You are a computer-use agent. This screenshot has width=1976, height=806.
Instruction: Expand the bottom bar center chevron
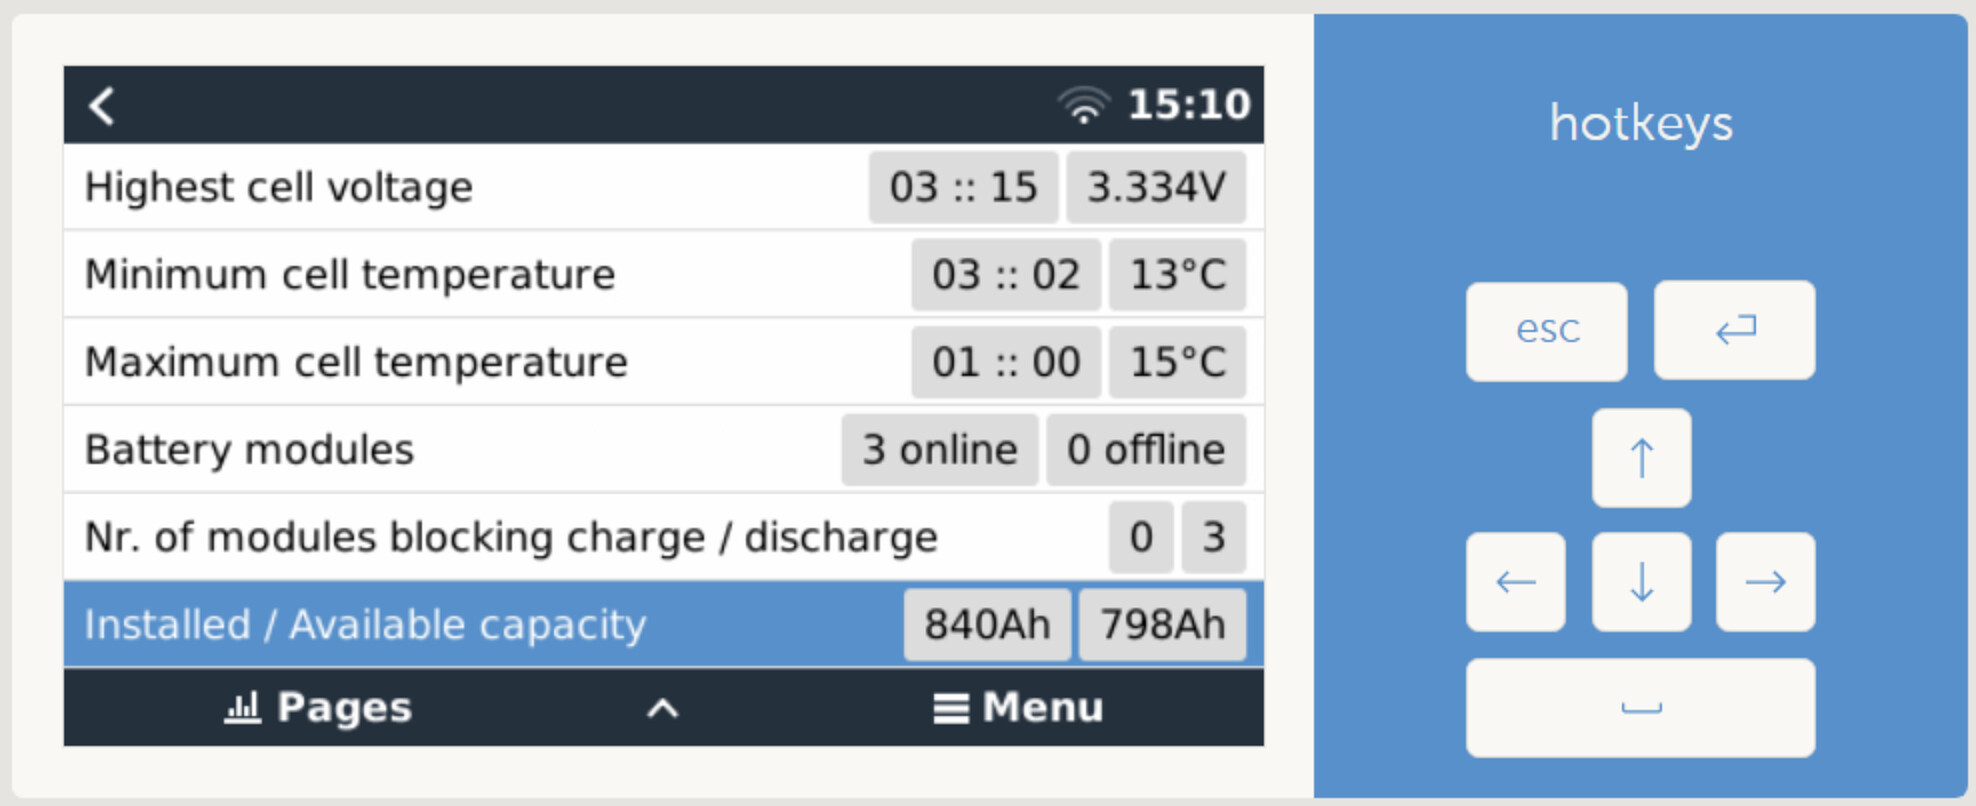(x=662, y=709)
